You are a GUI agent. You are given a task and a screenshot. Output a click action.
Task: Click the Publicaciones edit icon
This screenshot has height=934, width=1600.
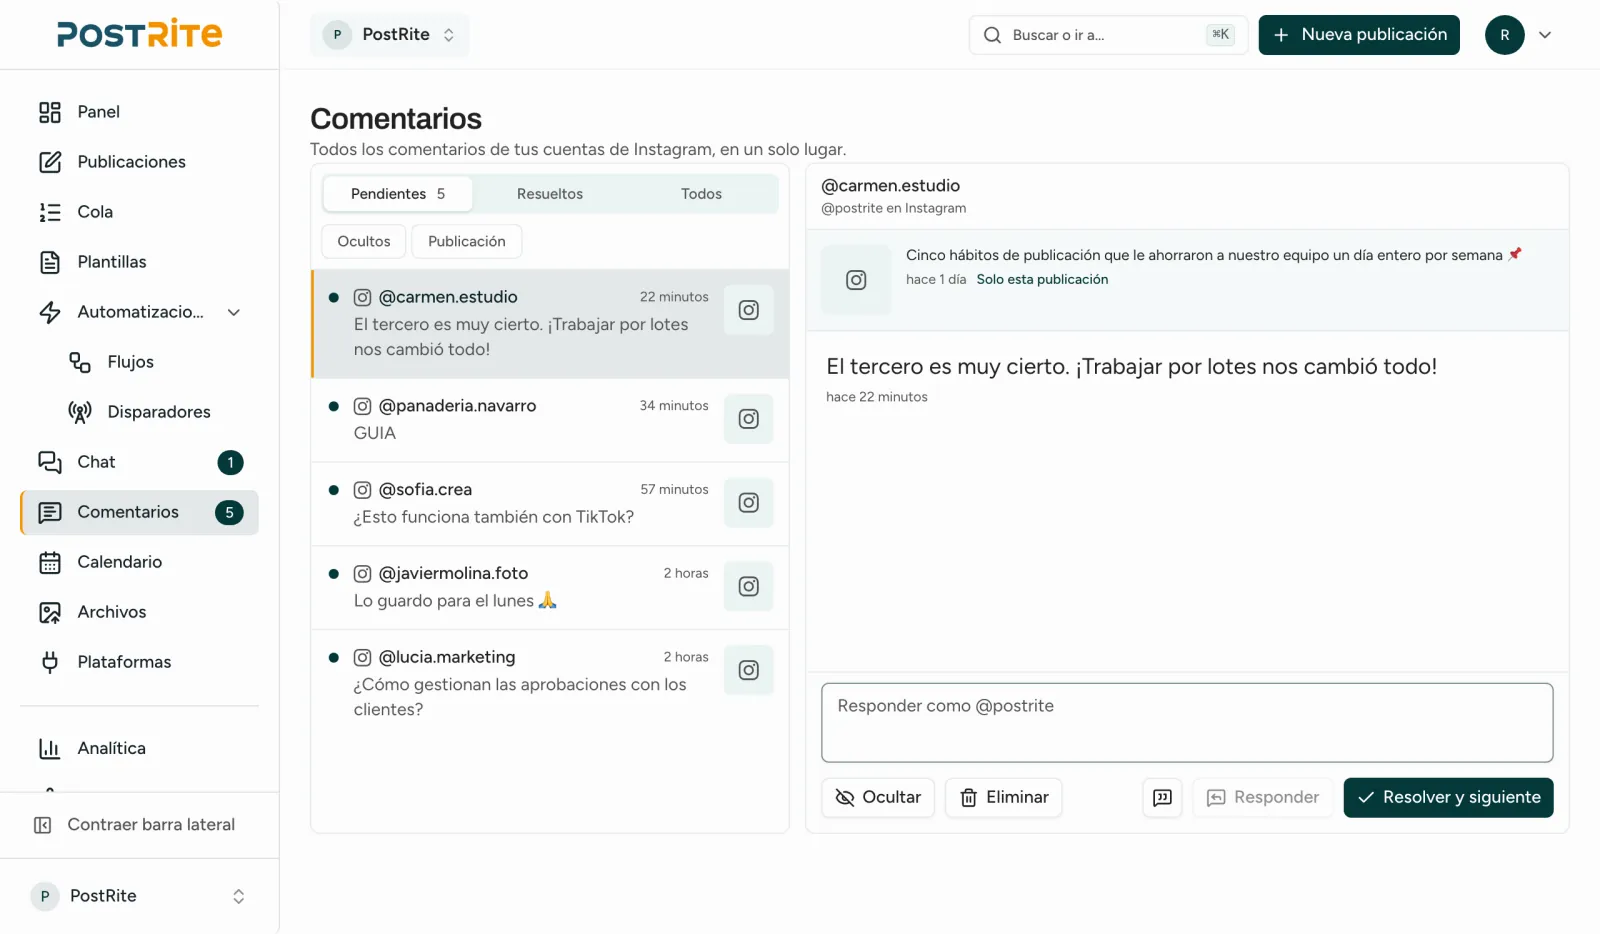click(x=50, y=162)
